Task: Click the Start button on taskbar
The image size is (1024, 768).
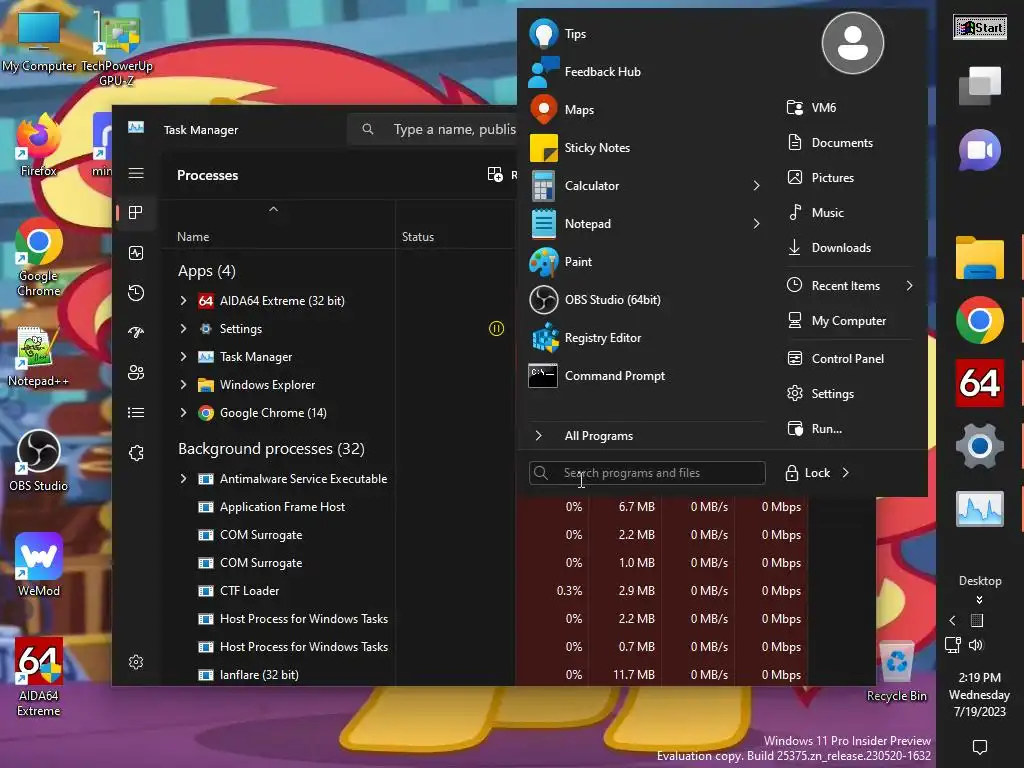Action: coord(980,27)
